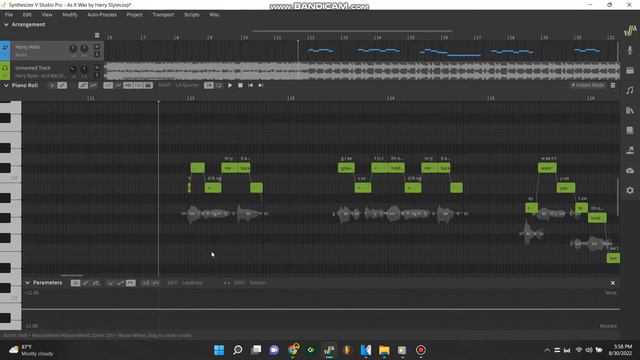This screenshot has height=360, width=640.
Task: Open the File menu
Action: 9,15
